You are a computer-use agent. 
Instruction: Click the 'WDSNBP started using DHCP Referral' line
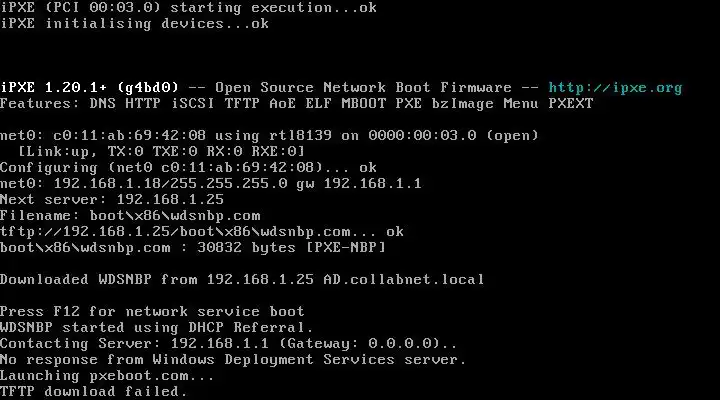coord(156,327)
